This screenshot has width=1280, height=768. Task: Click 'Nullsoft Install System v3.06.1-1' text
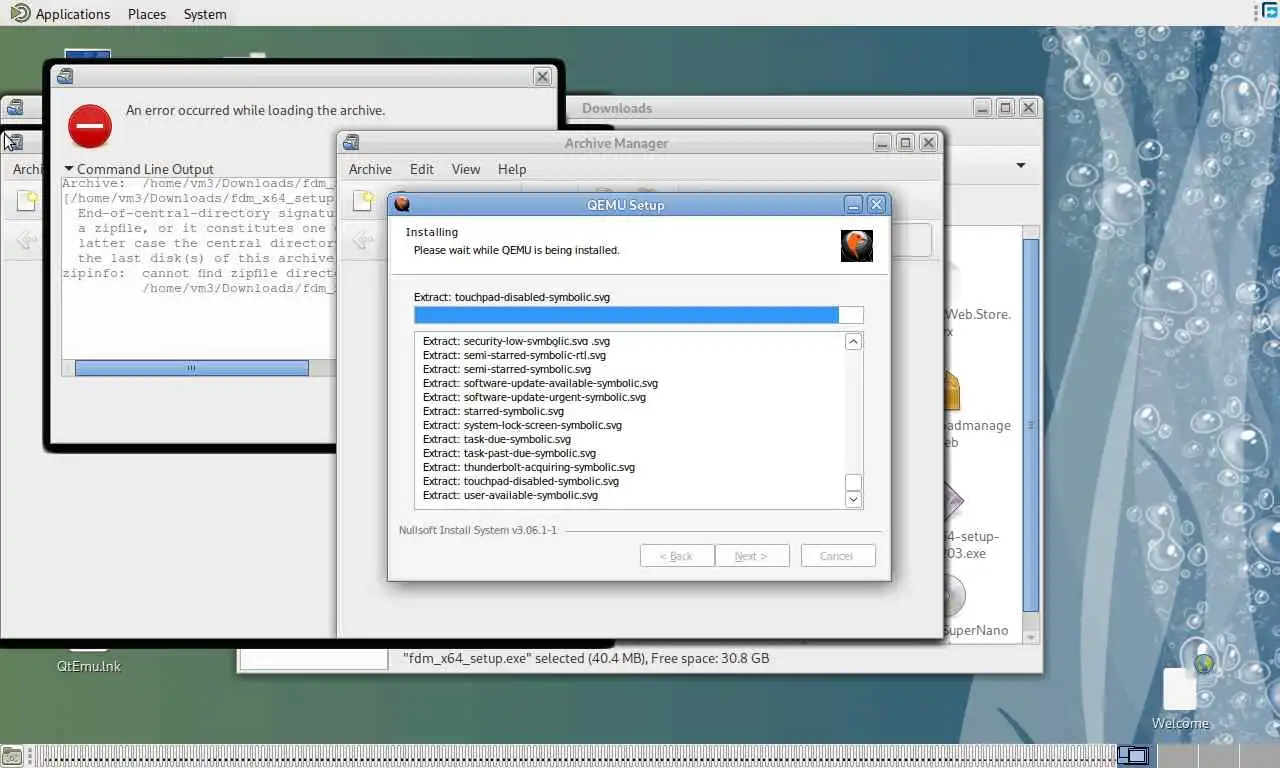pyautogui.click(x=478, y=530)
